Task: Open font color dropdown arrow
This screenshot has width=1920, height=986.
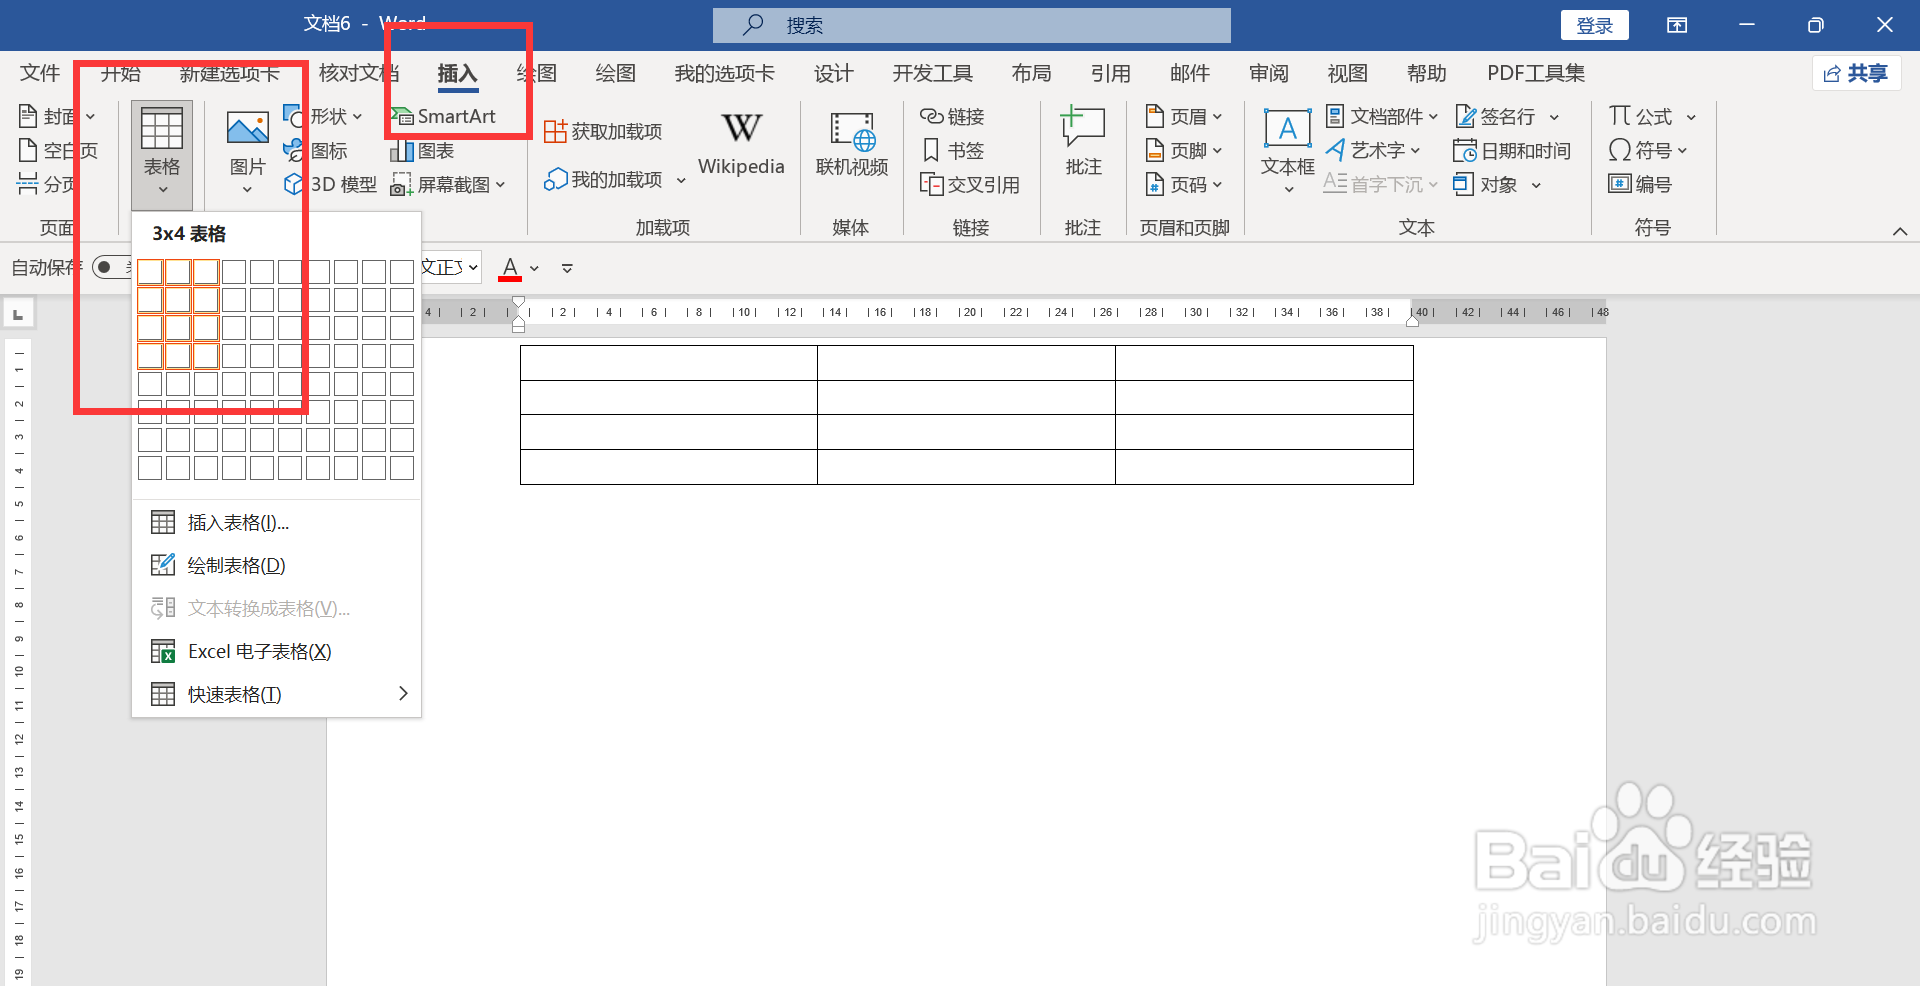Action: point(534,268)
